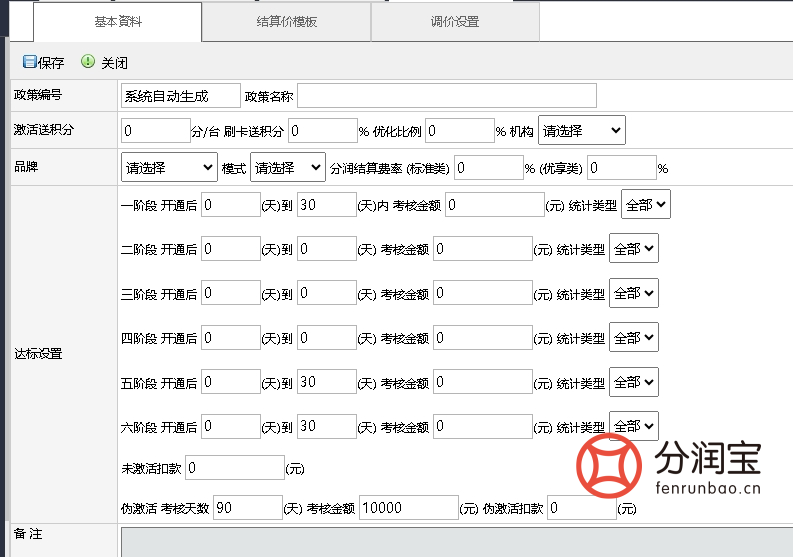Open the 调价设置 tab
Image resolution: width=793 pixels, height=557 pixels.
pyautogui.click(x=455, y=22)
